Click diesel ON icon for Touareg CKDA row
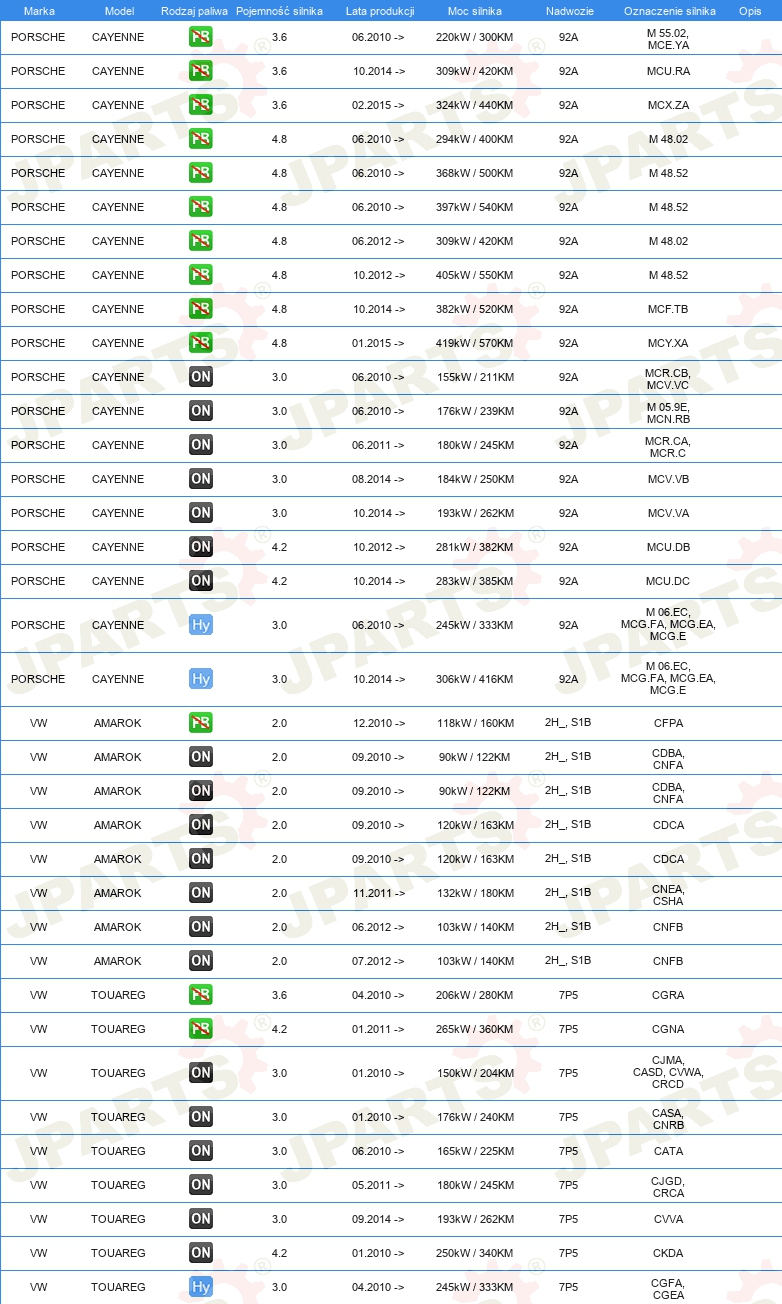 click(x=201, y=1253)
